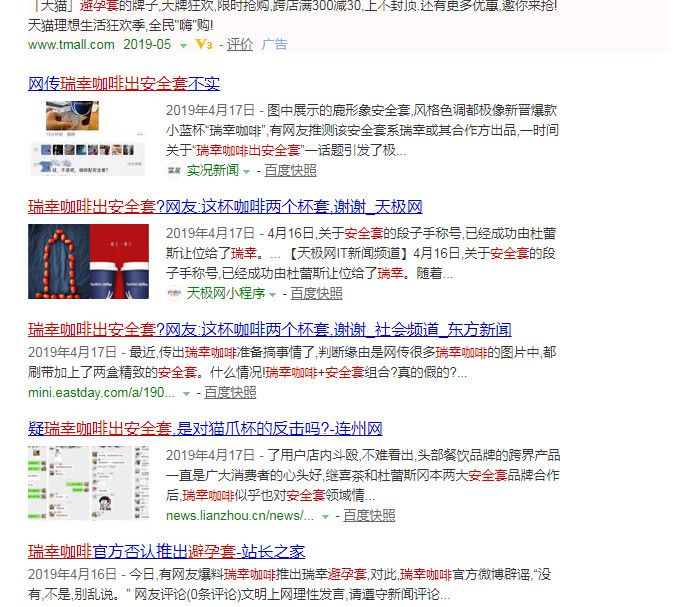The height and width of the screenshot is (607, 676).
Task: Open the 站长之家 result title link
Action: [166, 552]
